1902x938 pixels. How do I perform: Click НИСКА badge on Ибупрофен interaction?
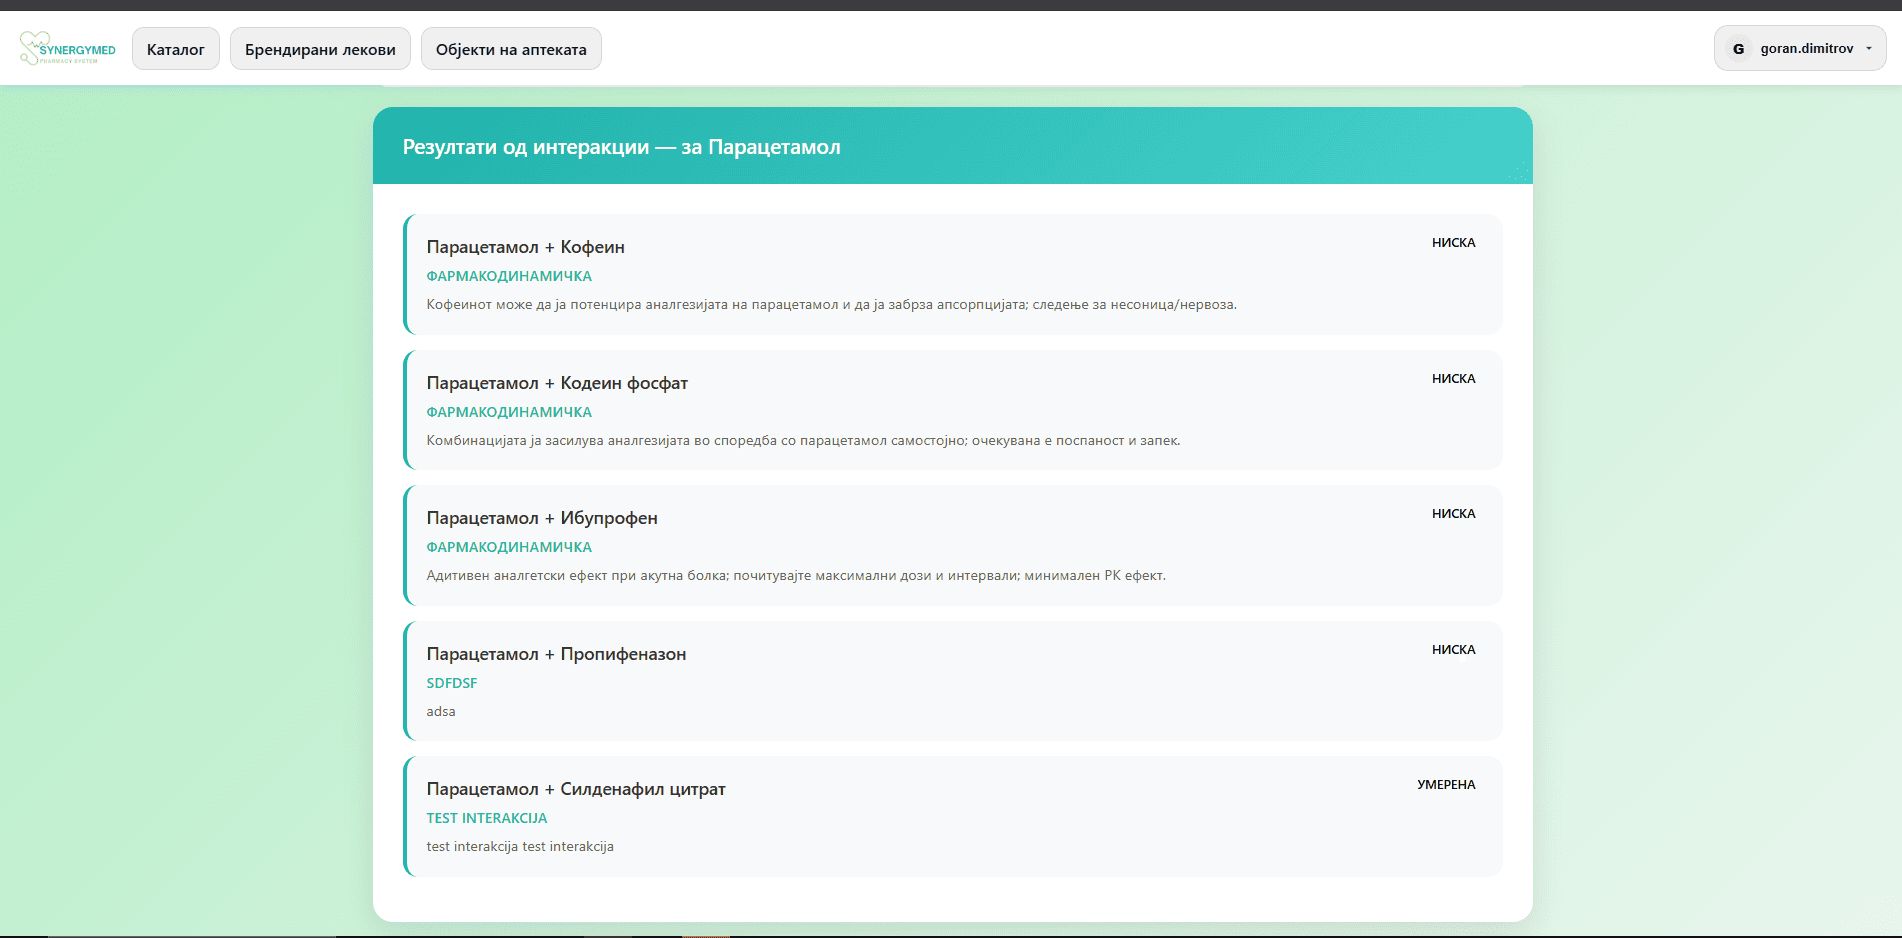(1453, 514)
